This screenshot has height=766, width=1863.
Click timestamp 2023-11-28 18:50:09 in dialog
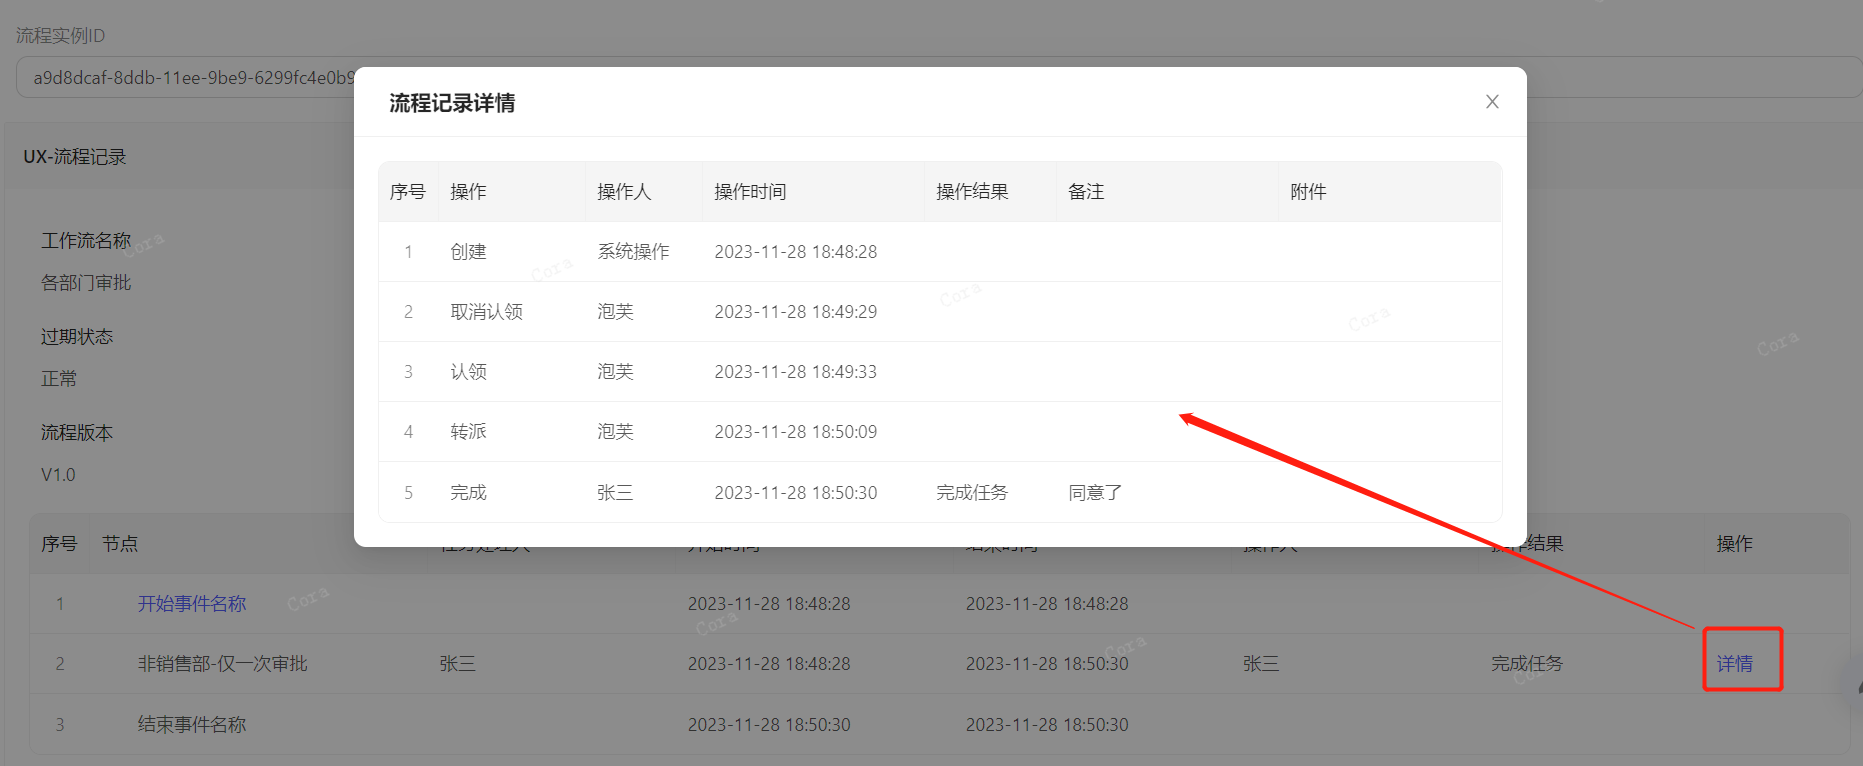795,432
